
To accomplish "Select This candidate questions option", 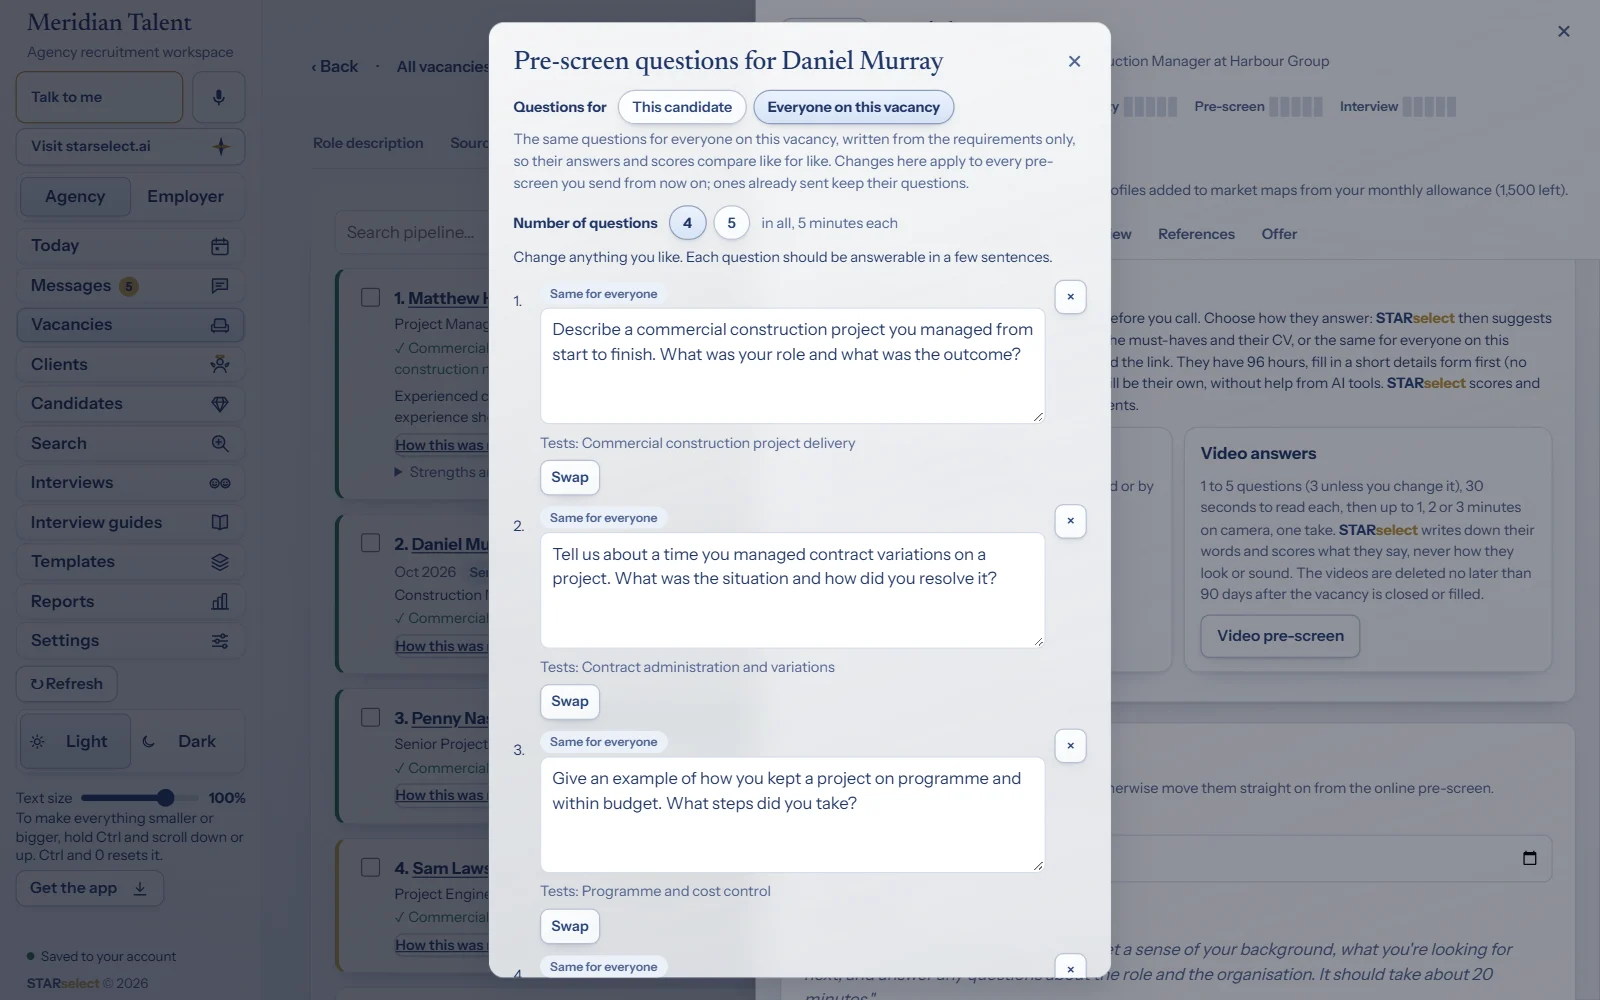I will click(x=682, y=107).
